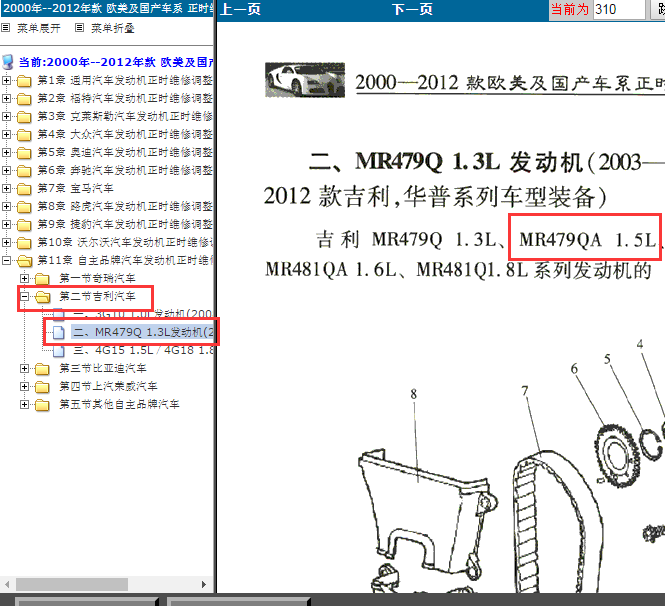This screenshot has width=665, height=606.
Task: Open 三、4G15 1.5L / 4G18 entry
Action: point(143,350)
